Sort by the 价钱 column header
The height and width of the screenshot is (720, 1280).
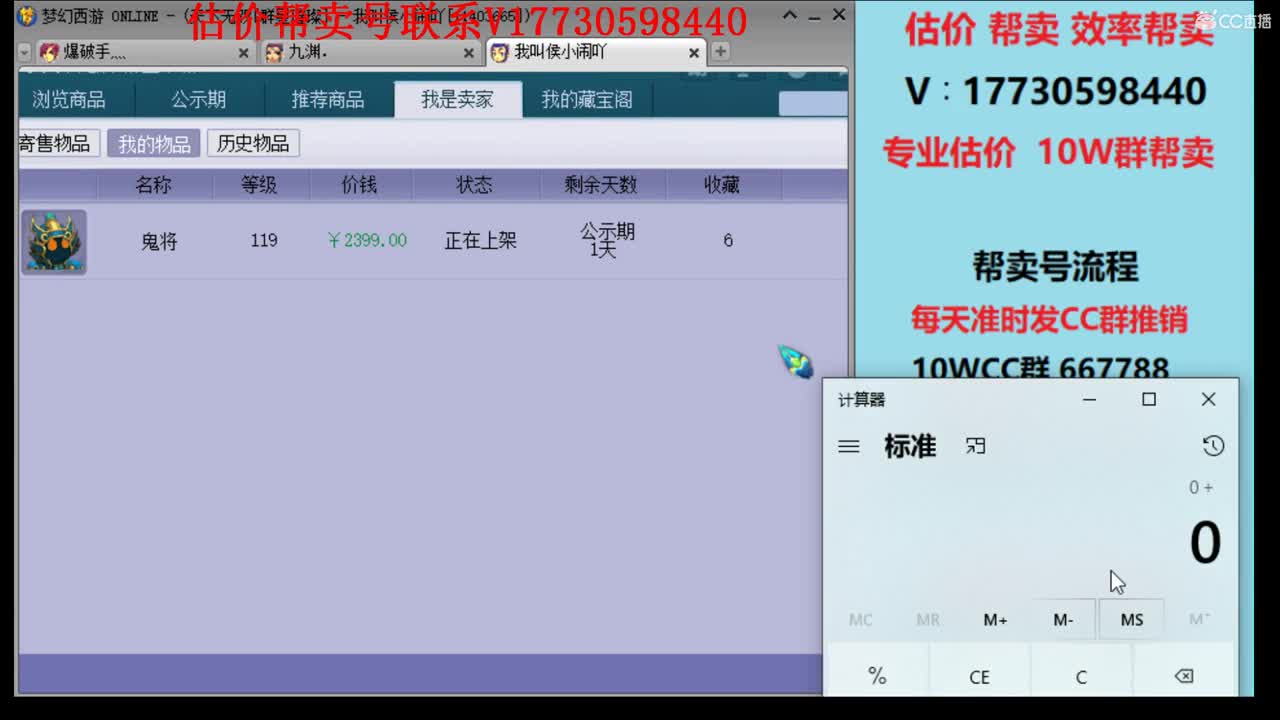[359, 185]
